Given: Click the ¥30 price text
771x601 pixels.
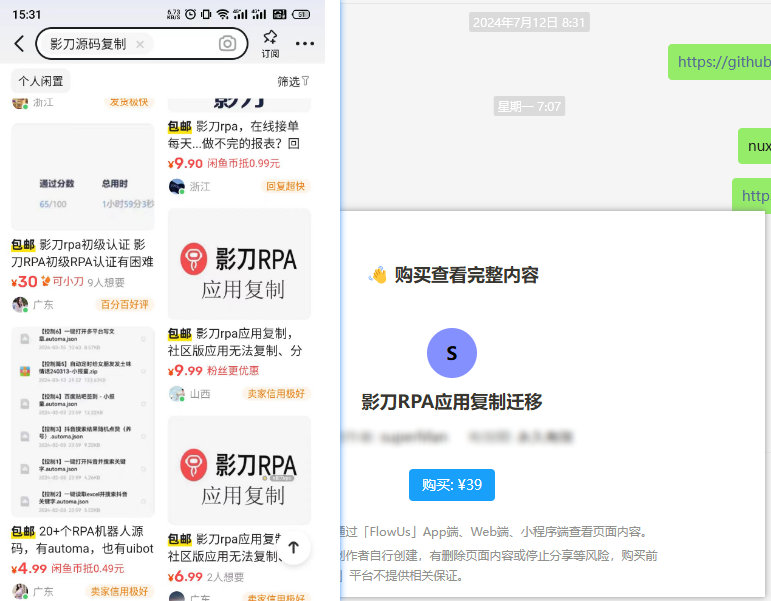Looking at the screenshot, I should pyautogui.click(x=25, y=282).
